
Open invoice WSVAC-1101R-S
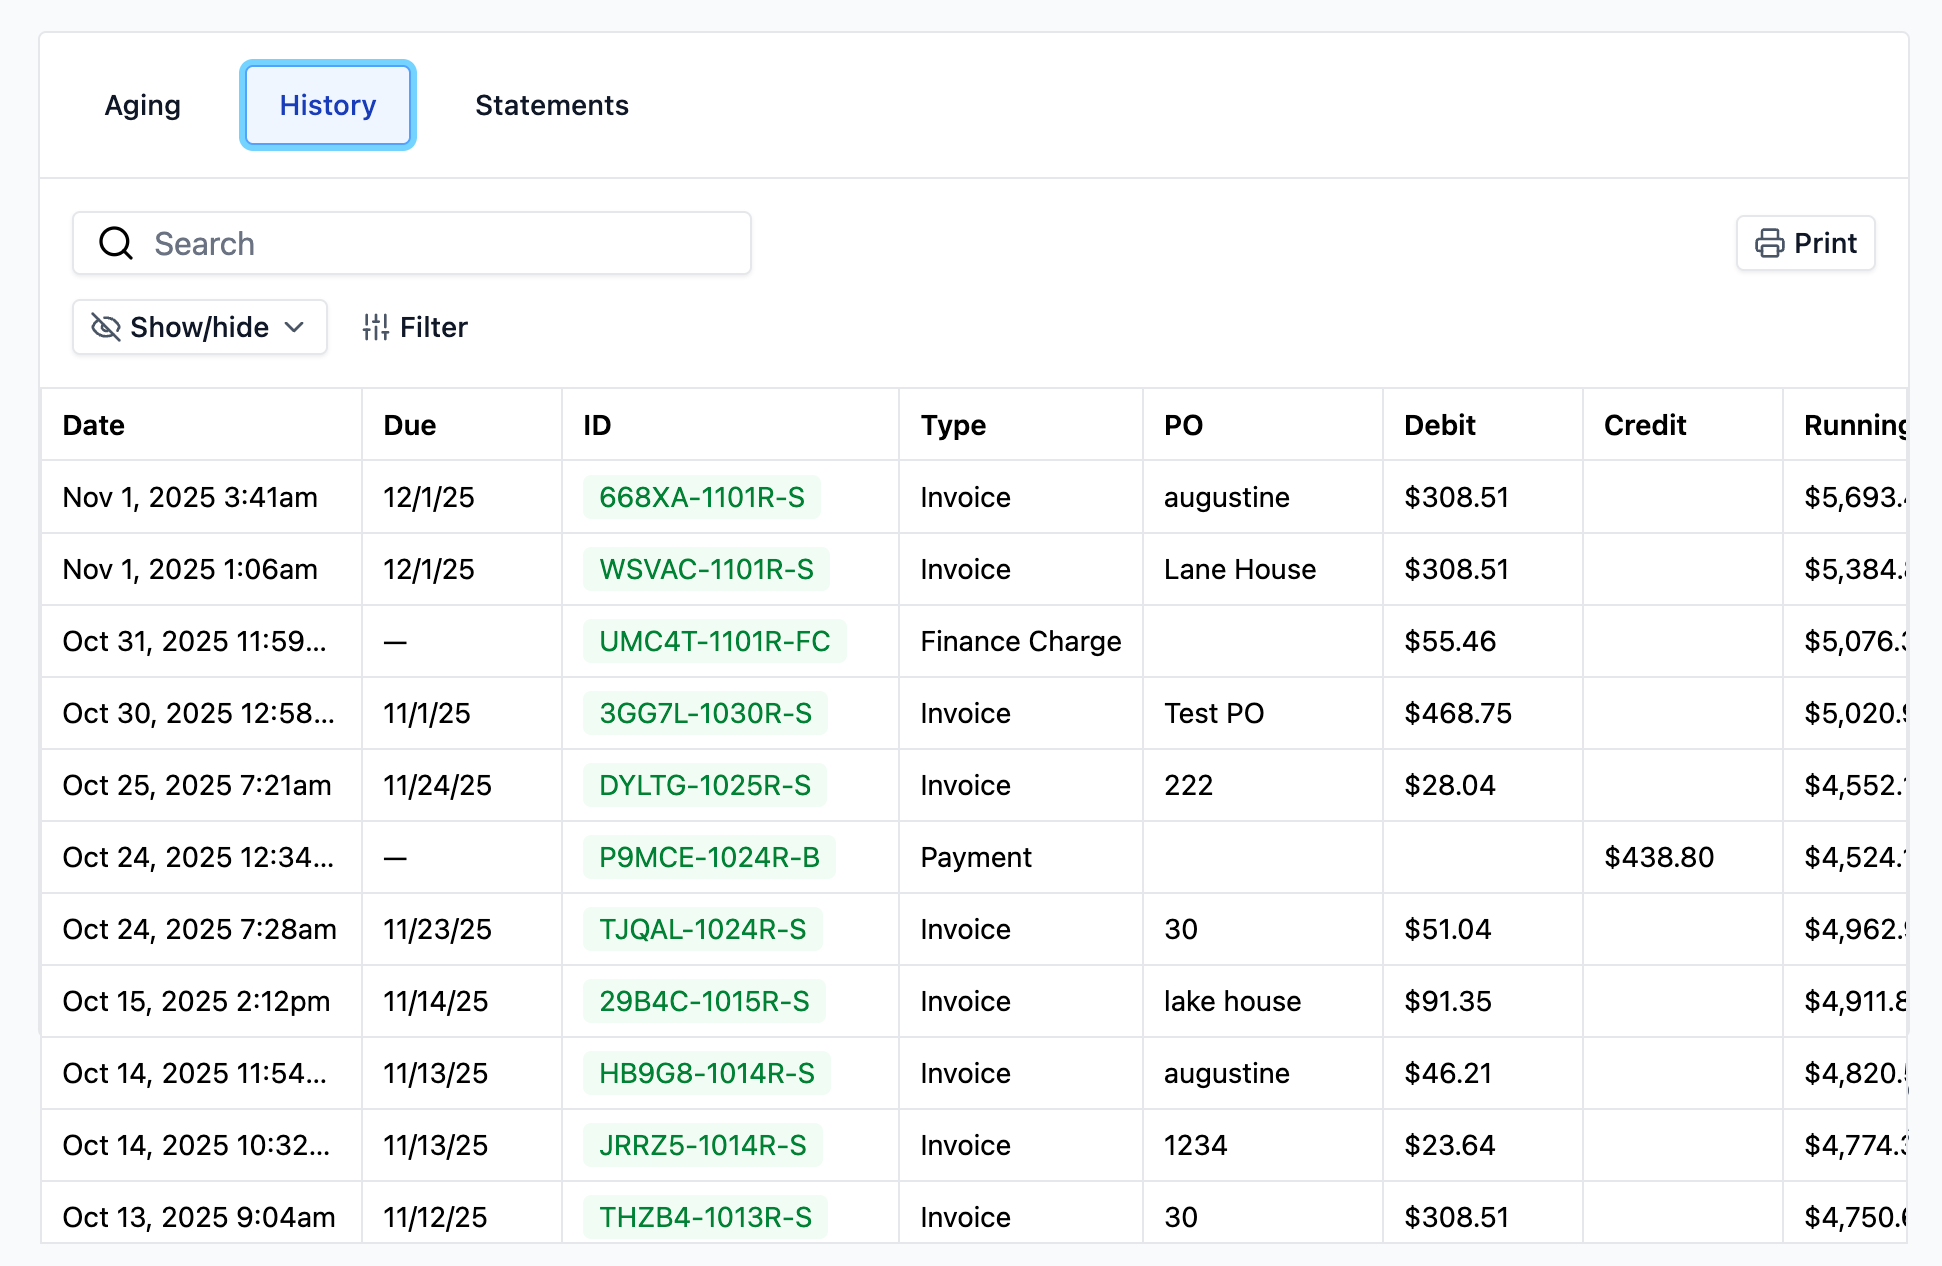coord(706,569)
